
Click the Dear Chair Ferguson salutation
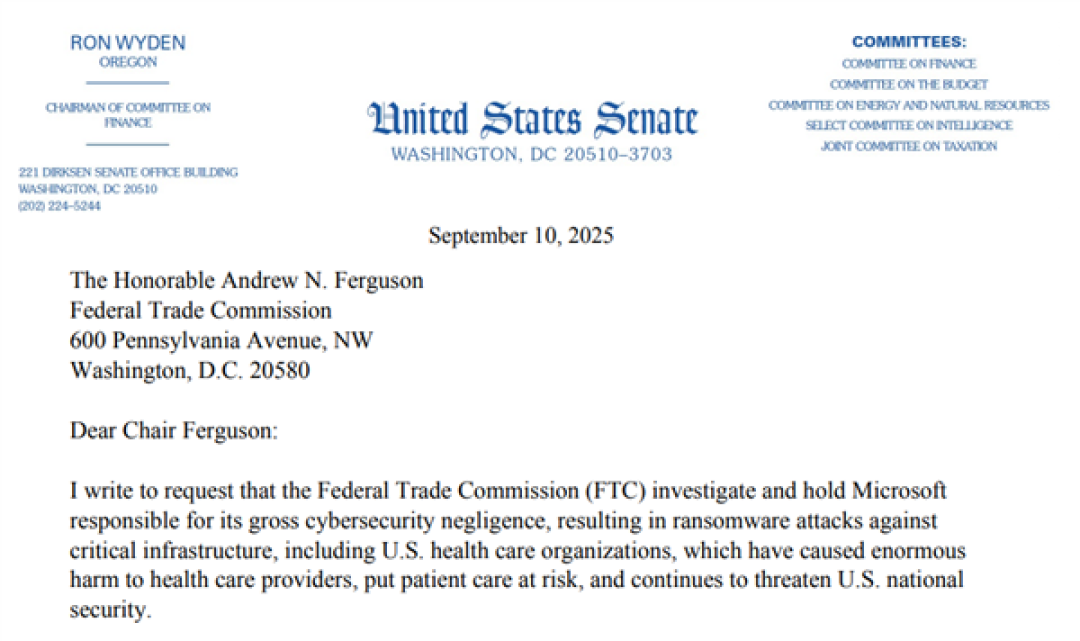coord(174,430)
